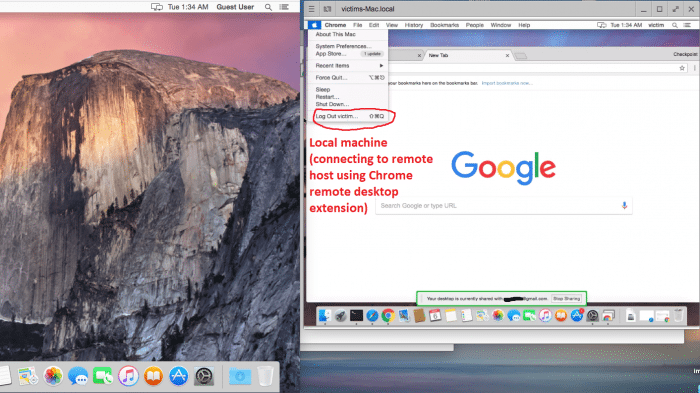Open FaceTime in remote dock
Screen dimensions: 700x393
coord(529,316)
